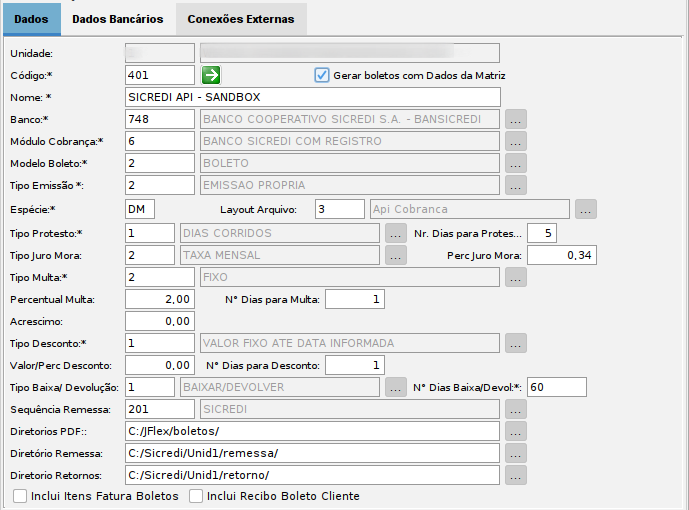Browse for Diretorios PDF folder
The image size is (689, 510).
[x=515, y=432]
